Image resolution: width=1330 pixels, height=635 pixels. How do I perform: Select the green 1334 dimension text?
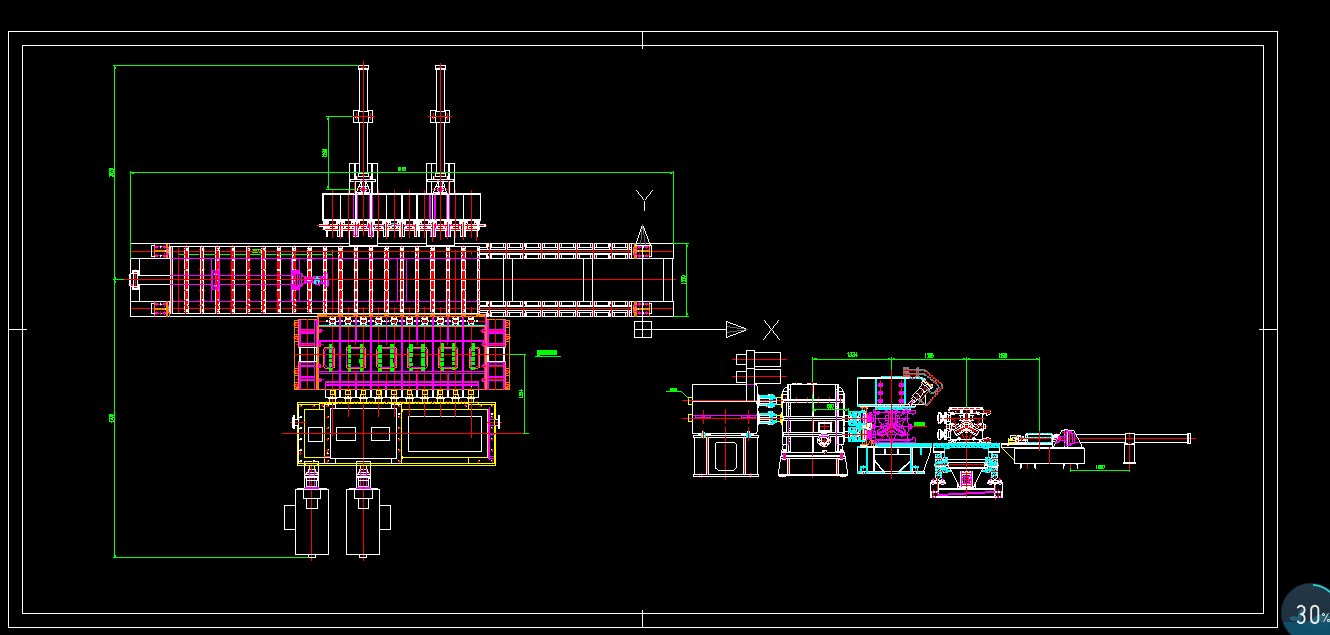click(852, 355)
